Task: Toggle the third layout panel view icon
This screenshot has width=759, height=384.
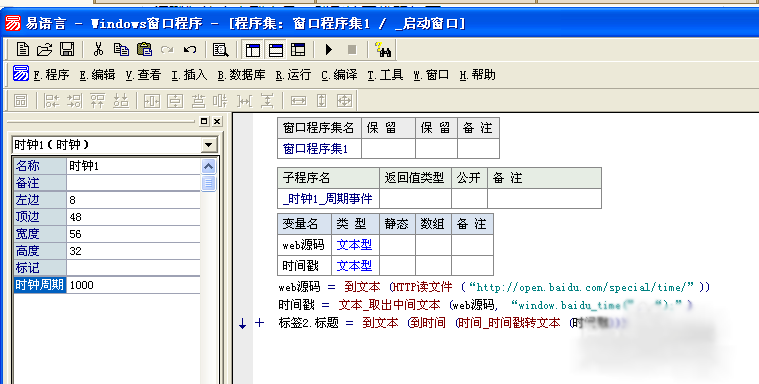Action: 298,49
